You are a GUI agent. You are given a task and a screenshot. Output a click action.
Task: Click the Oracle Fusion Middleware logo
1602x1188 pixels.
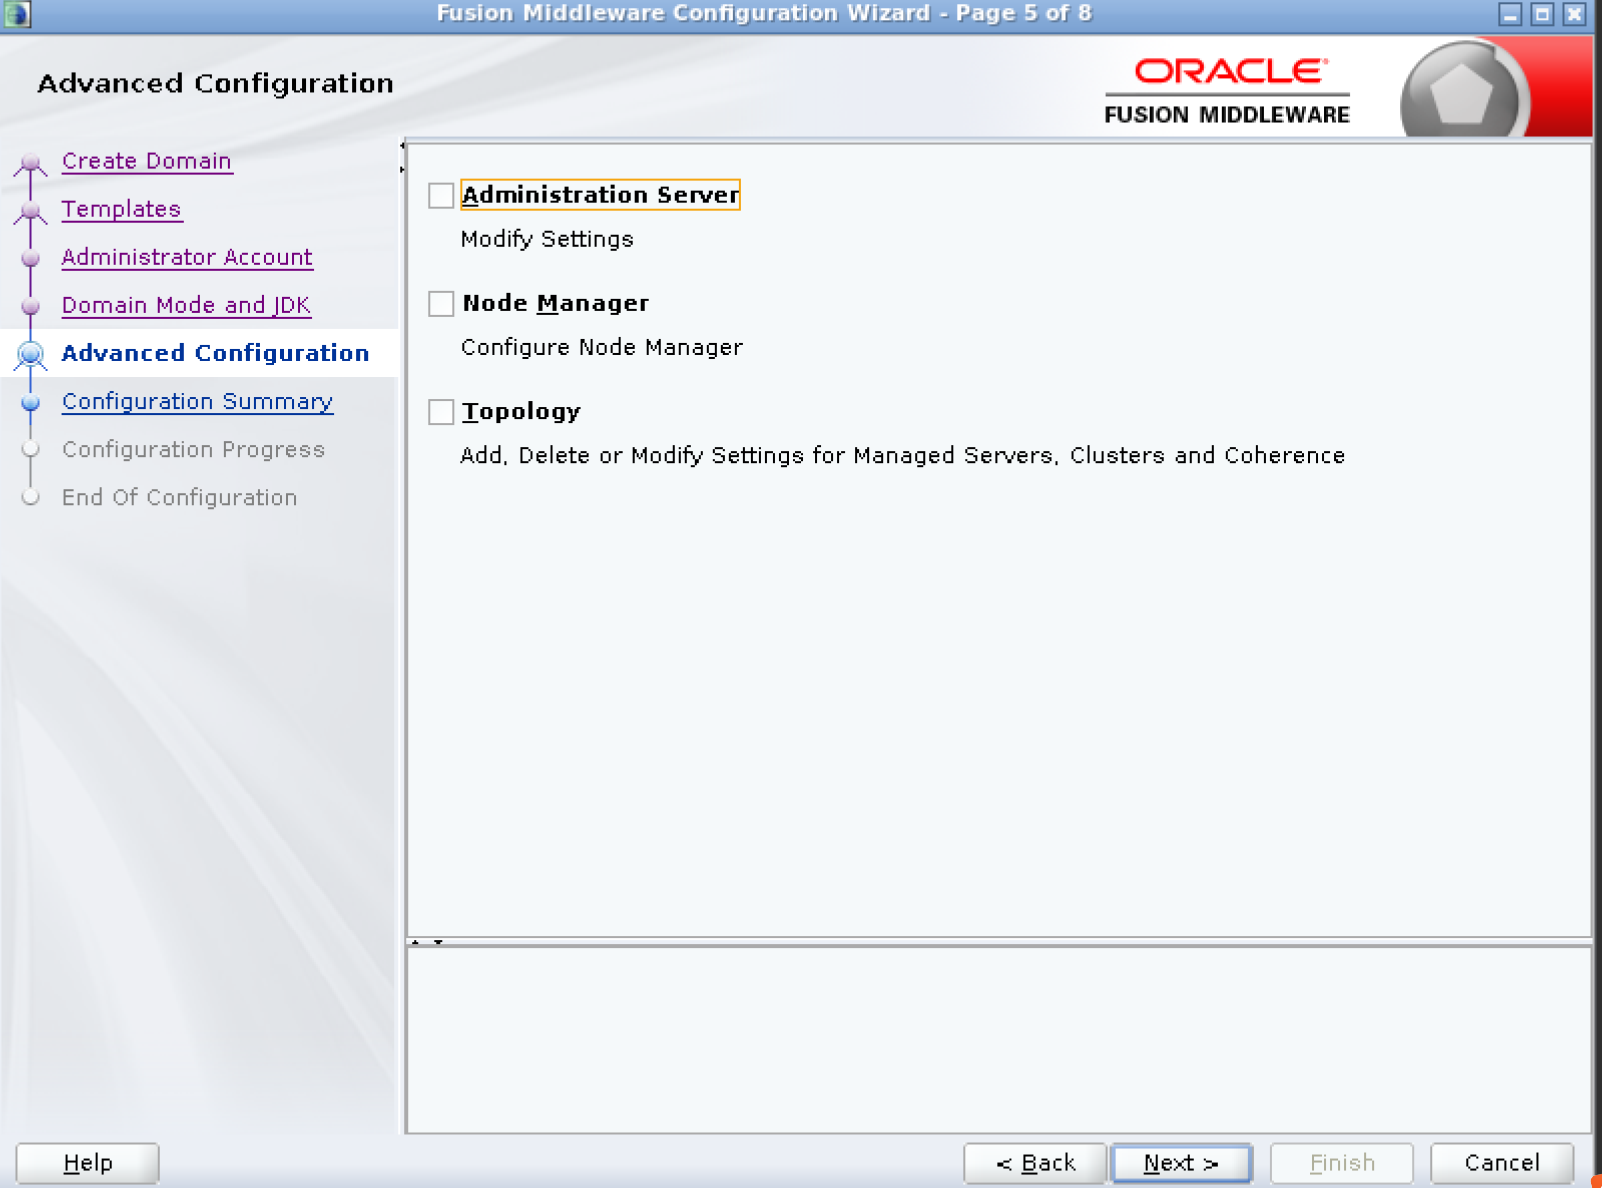point(1227,91)
